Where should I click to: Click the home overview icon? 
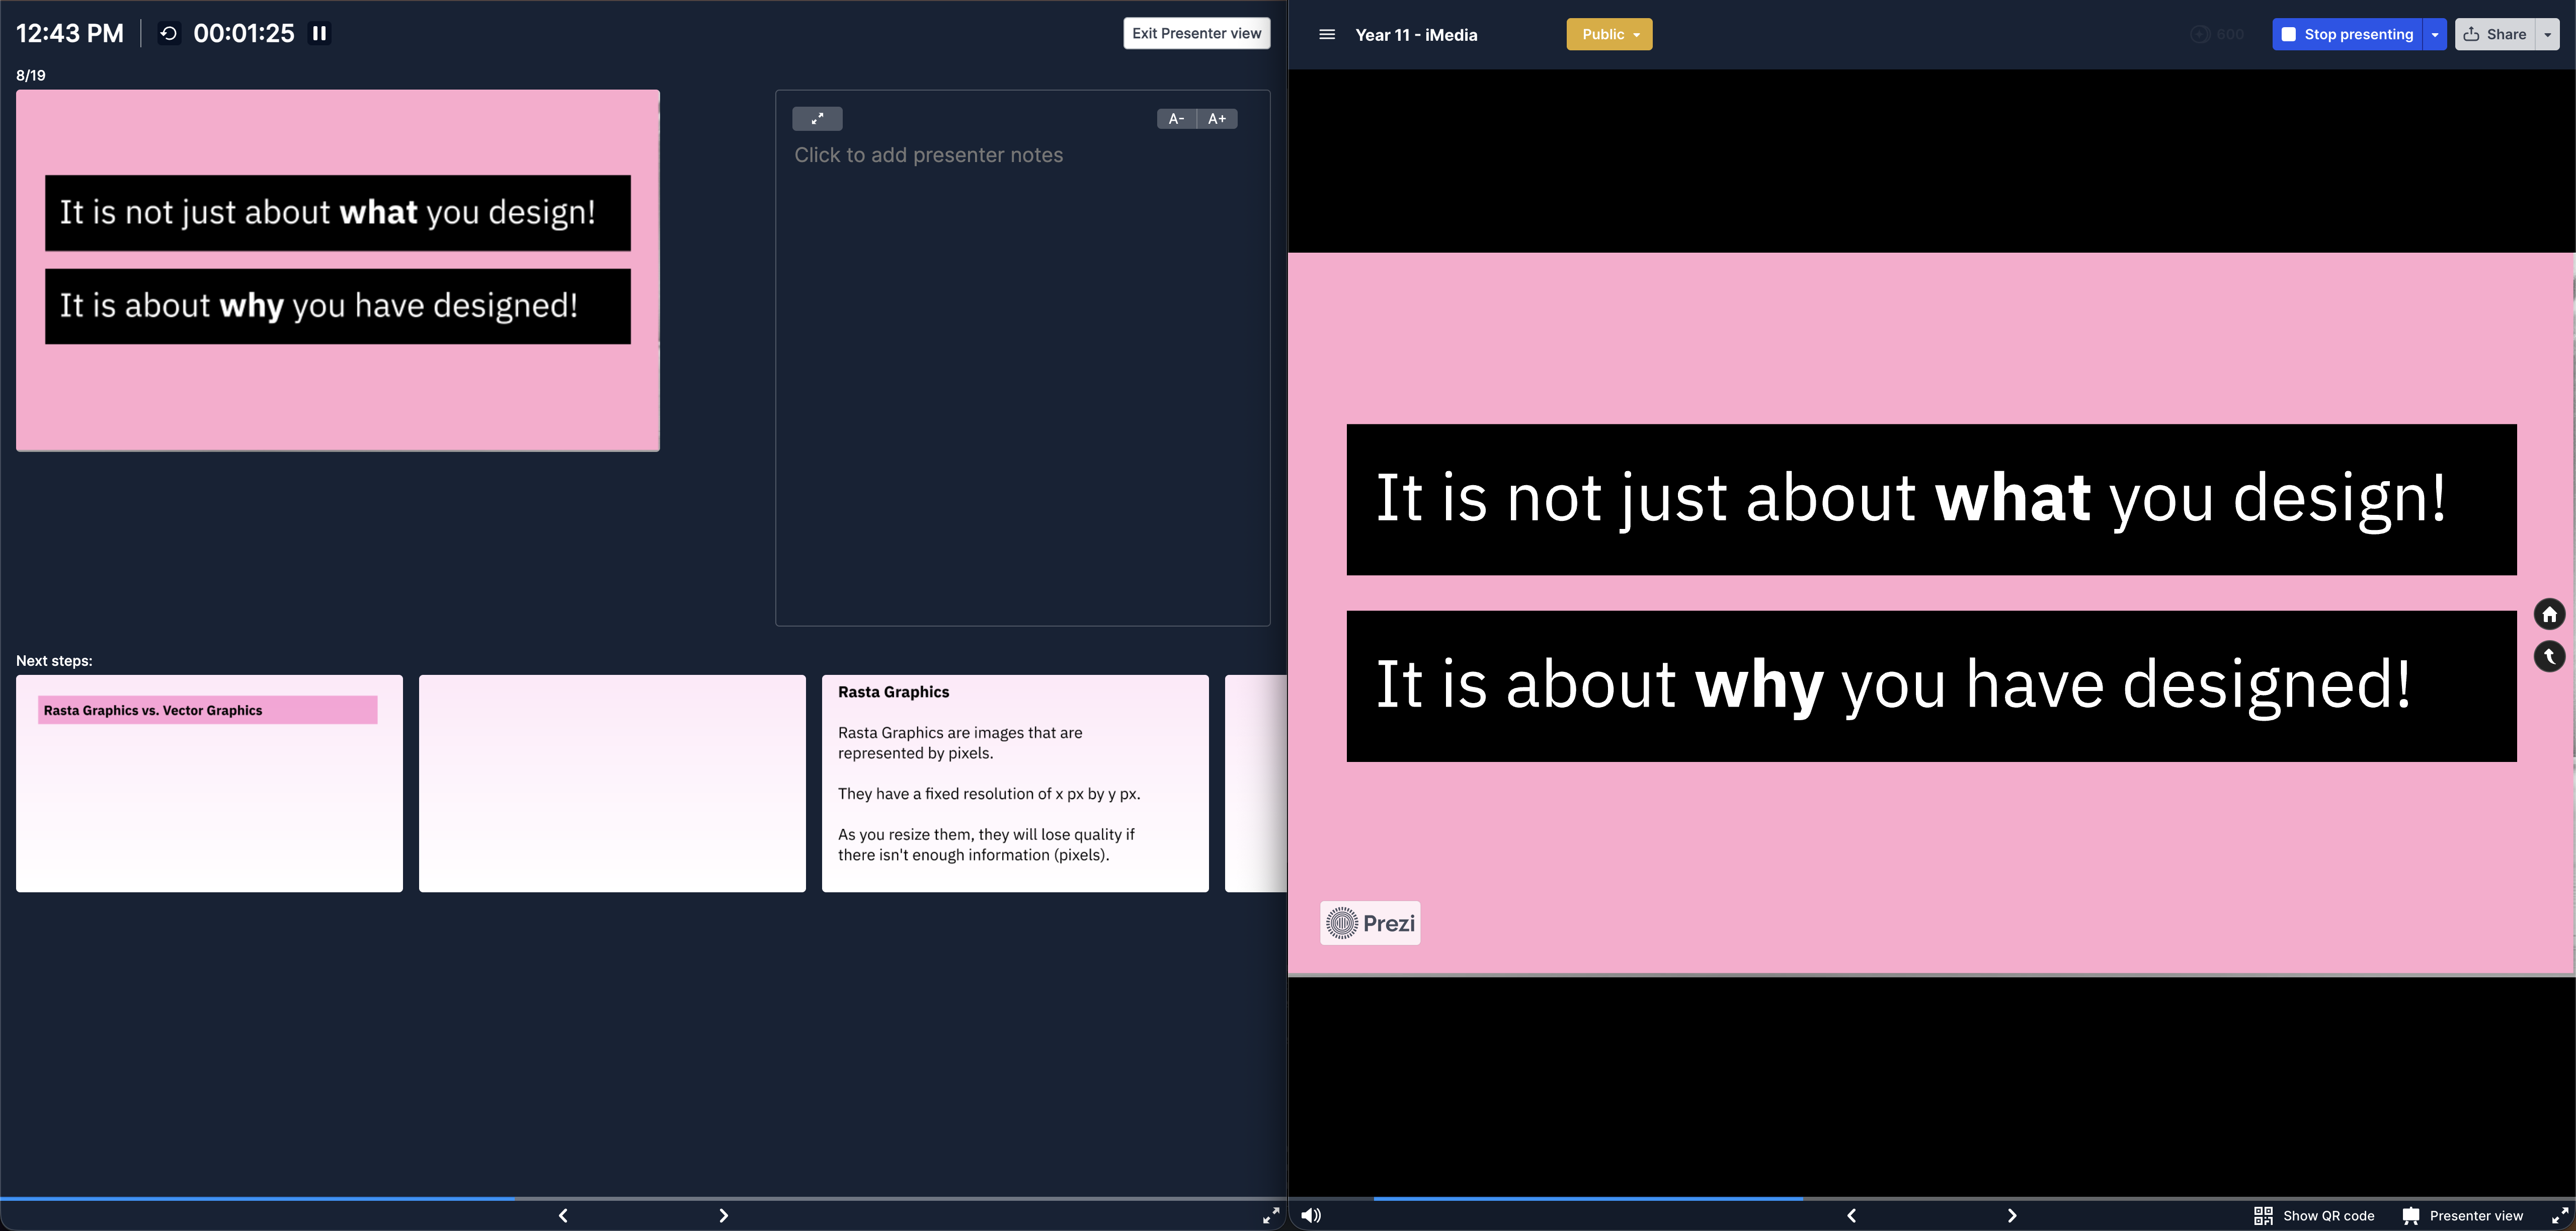[2549, 614]
